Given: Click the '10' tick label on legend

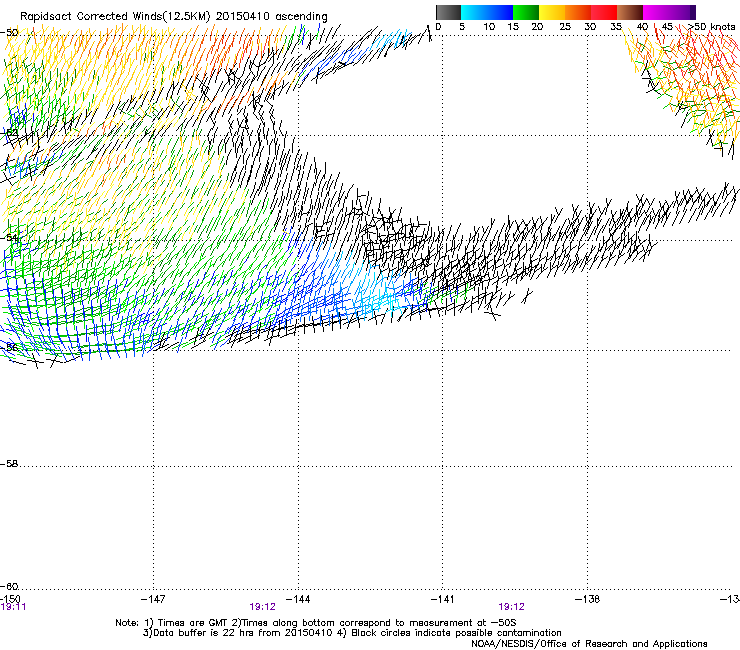Looking at the screenshot, I should tap(489, 27).
